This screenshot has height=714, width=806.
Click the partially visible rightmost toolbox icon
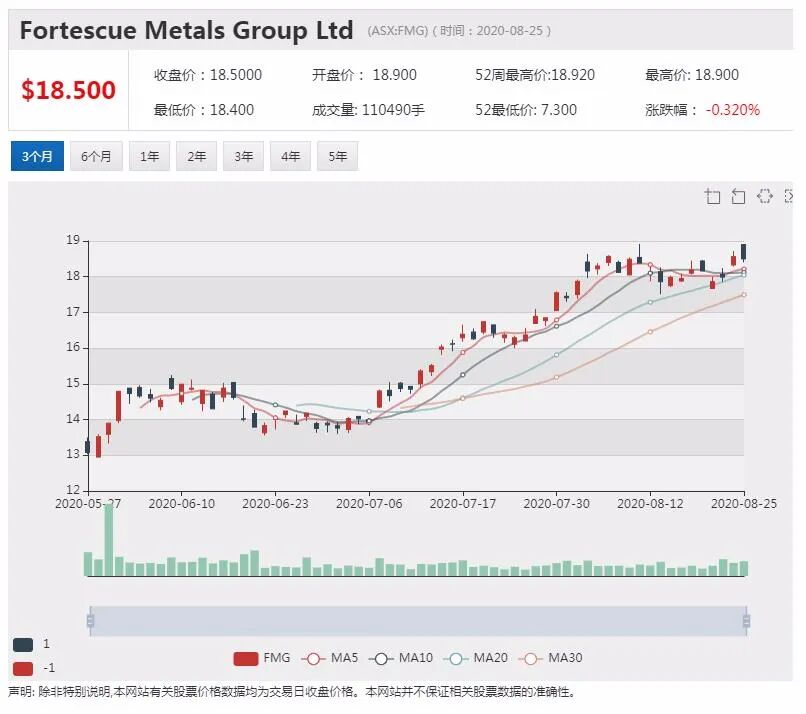tap(789, 196)
